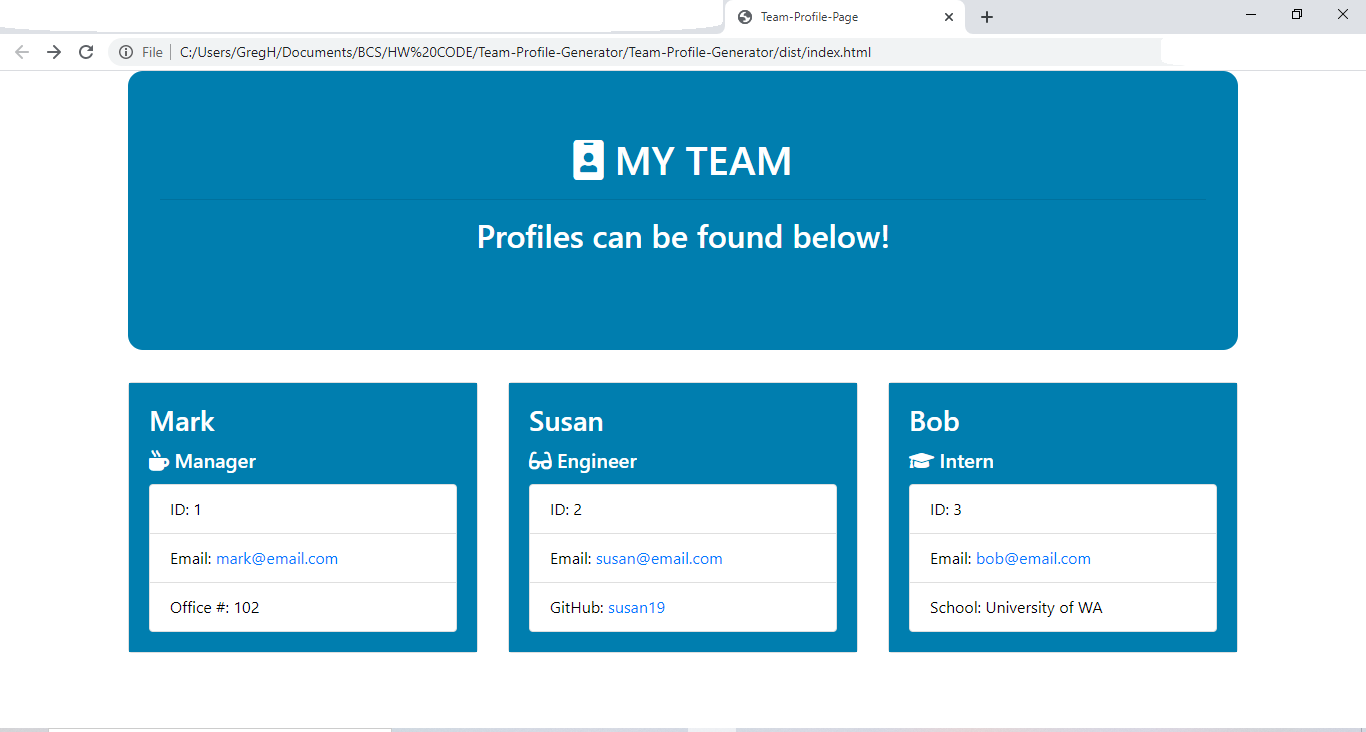Select Bob's School: University of WA row
Viewport: 1366px width, 732px height.
point(1062,607)
